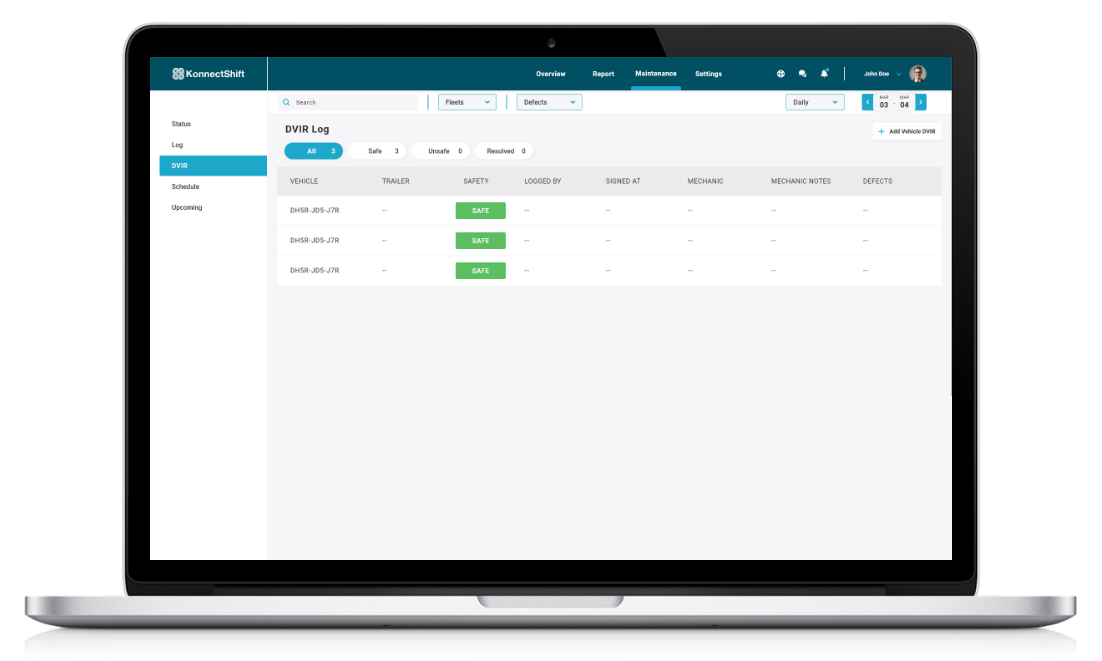Go to next date range arrow

coord(921,102)
